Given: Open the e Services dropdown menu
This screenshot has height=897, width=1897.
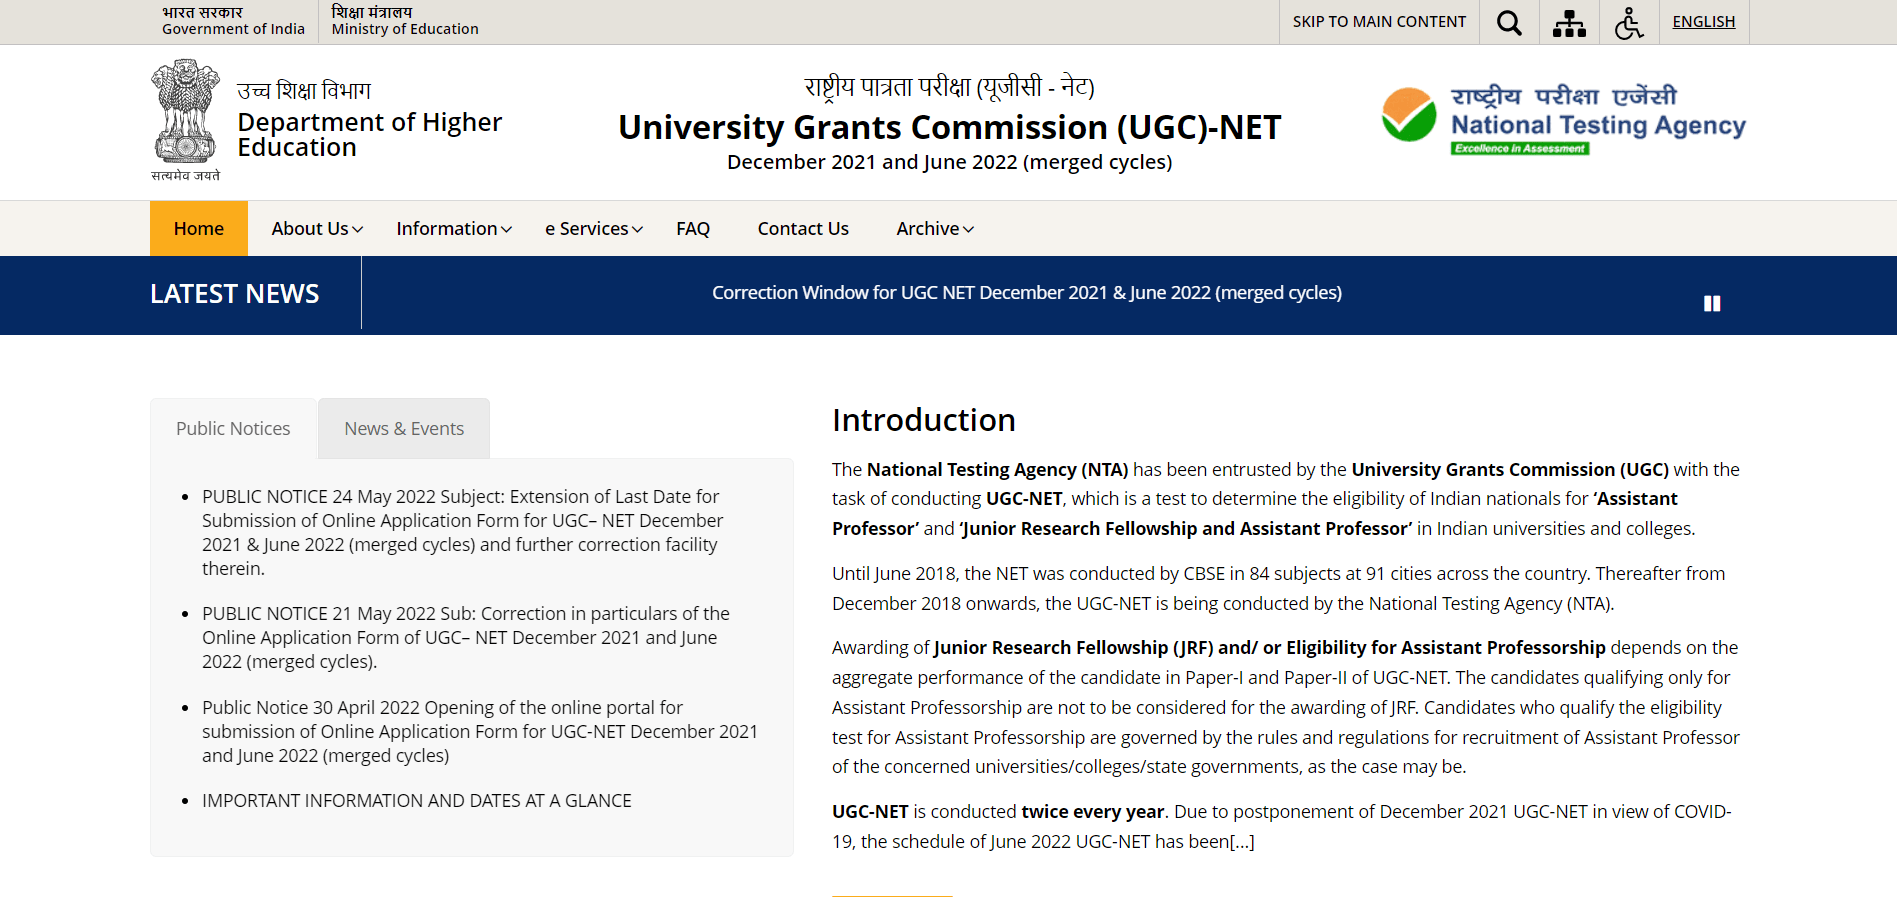Looking at the screenshot, I should 594,229.
